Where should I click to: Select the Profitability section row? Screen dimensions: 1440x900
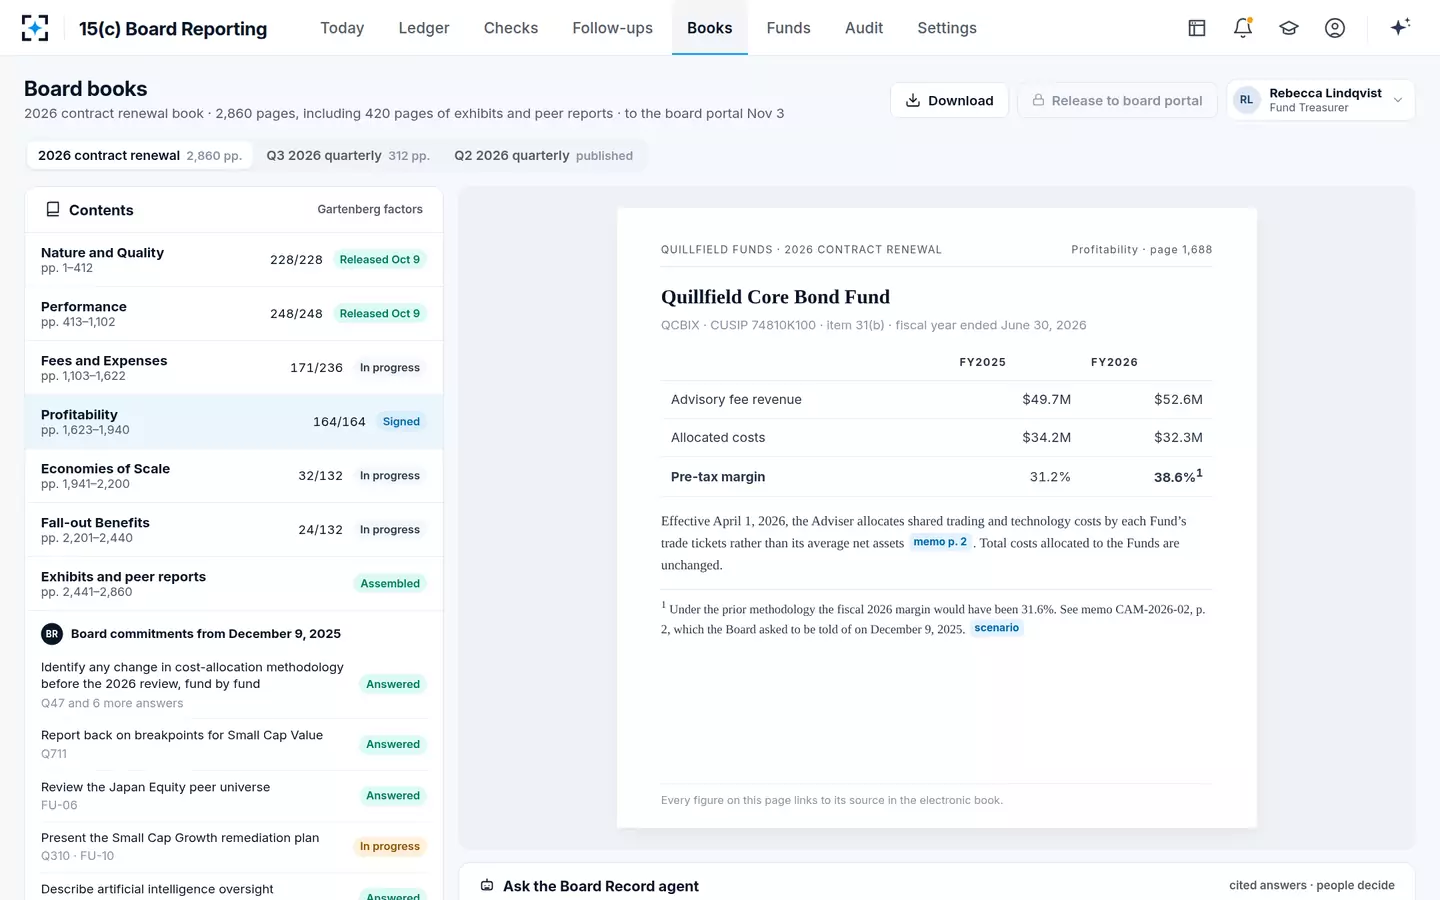pos(234,422)
